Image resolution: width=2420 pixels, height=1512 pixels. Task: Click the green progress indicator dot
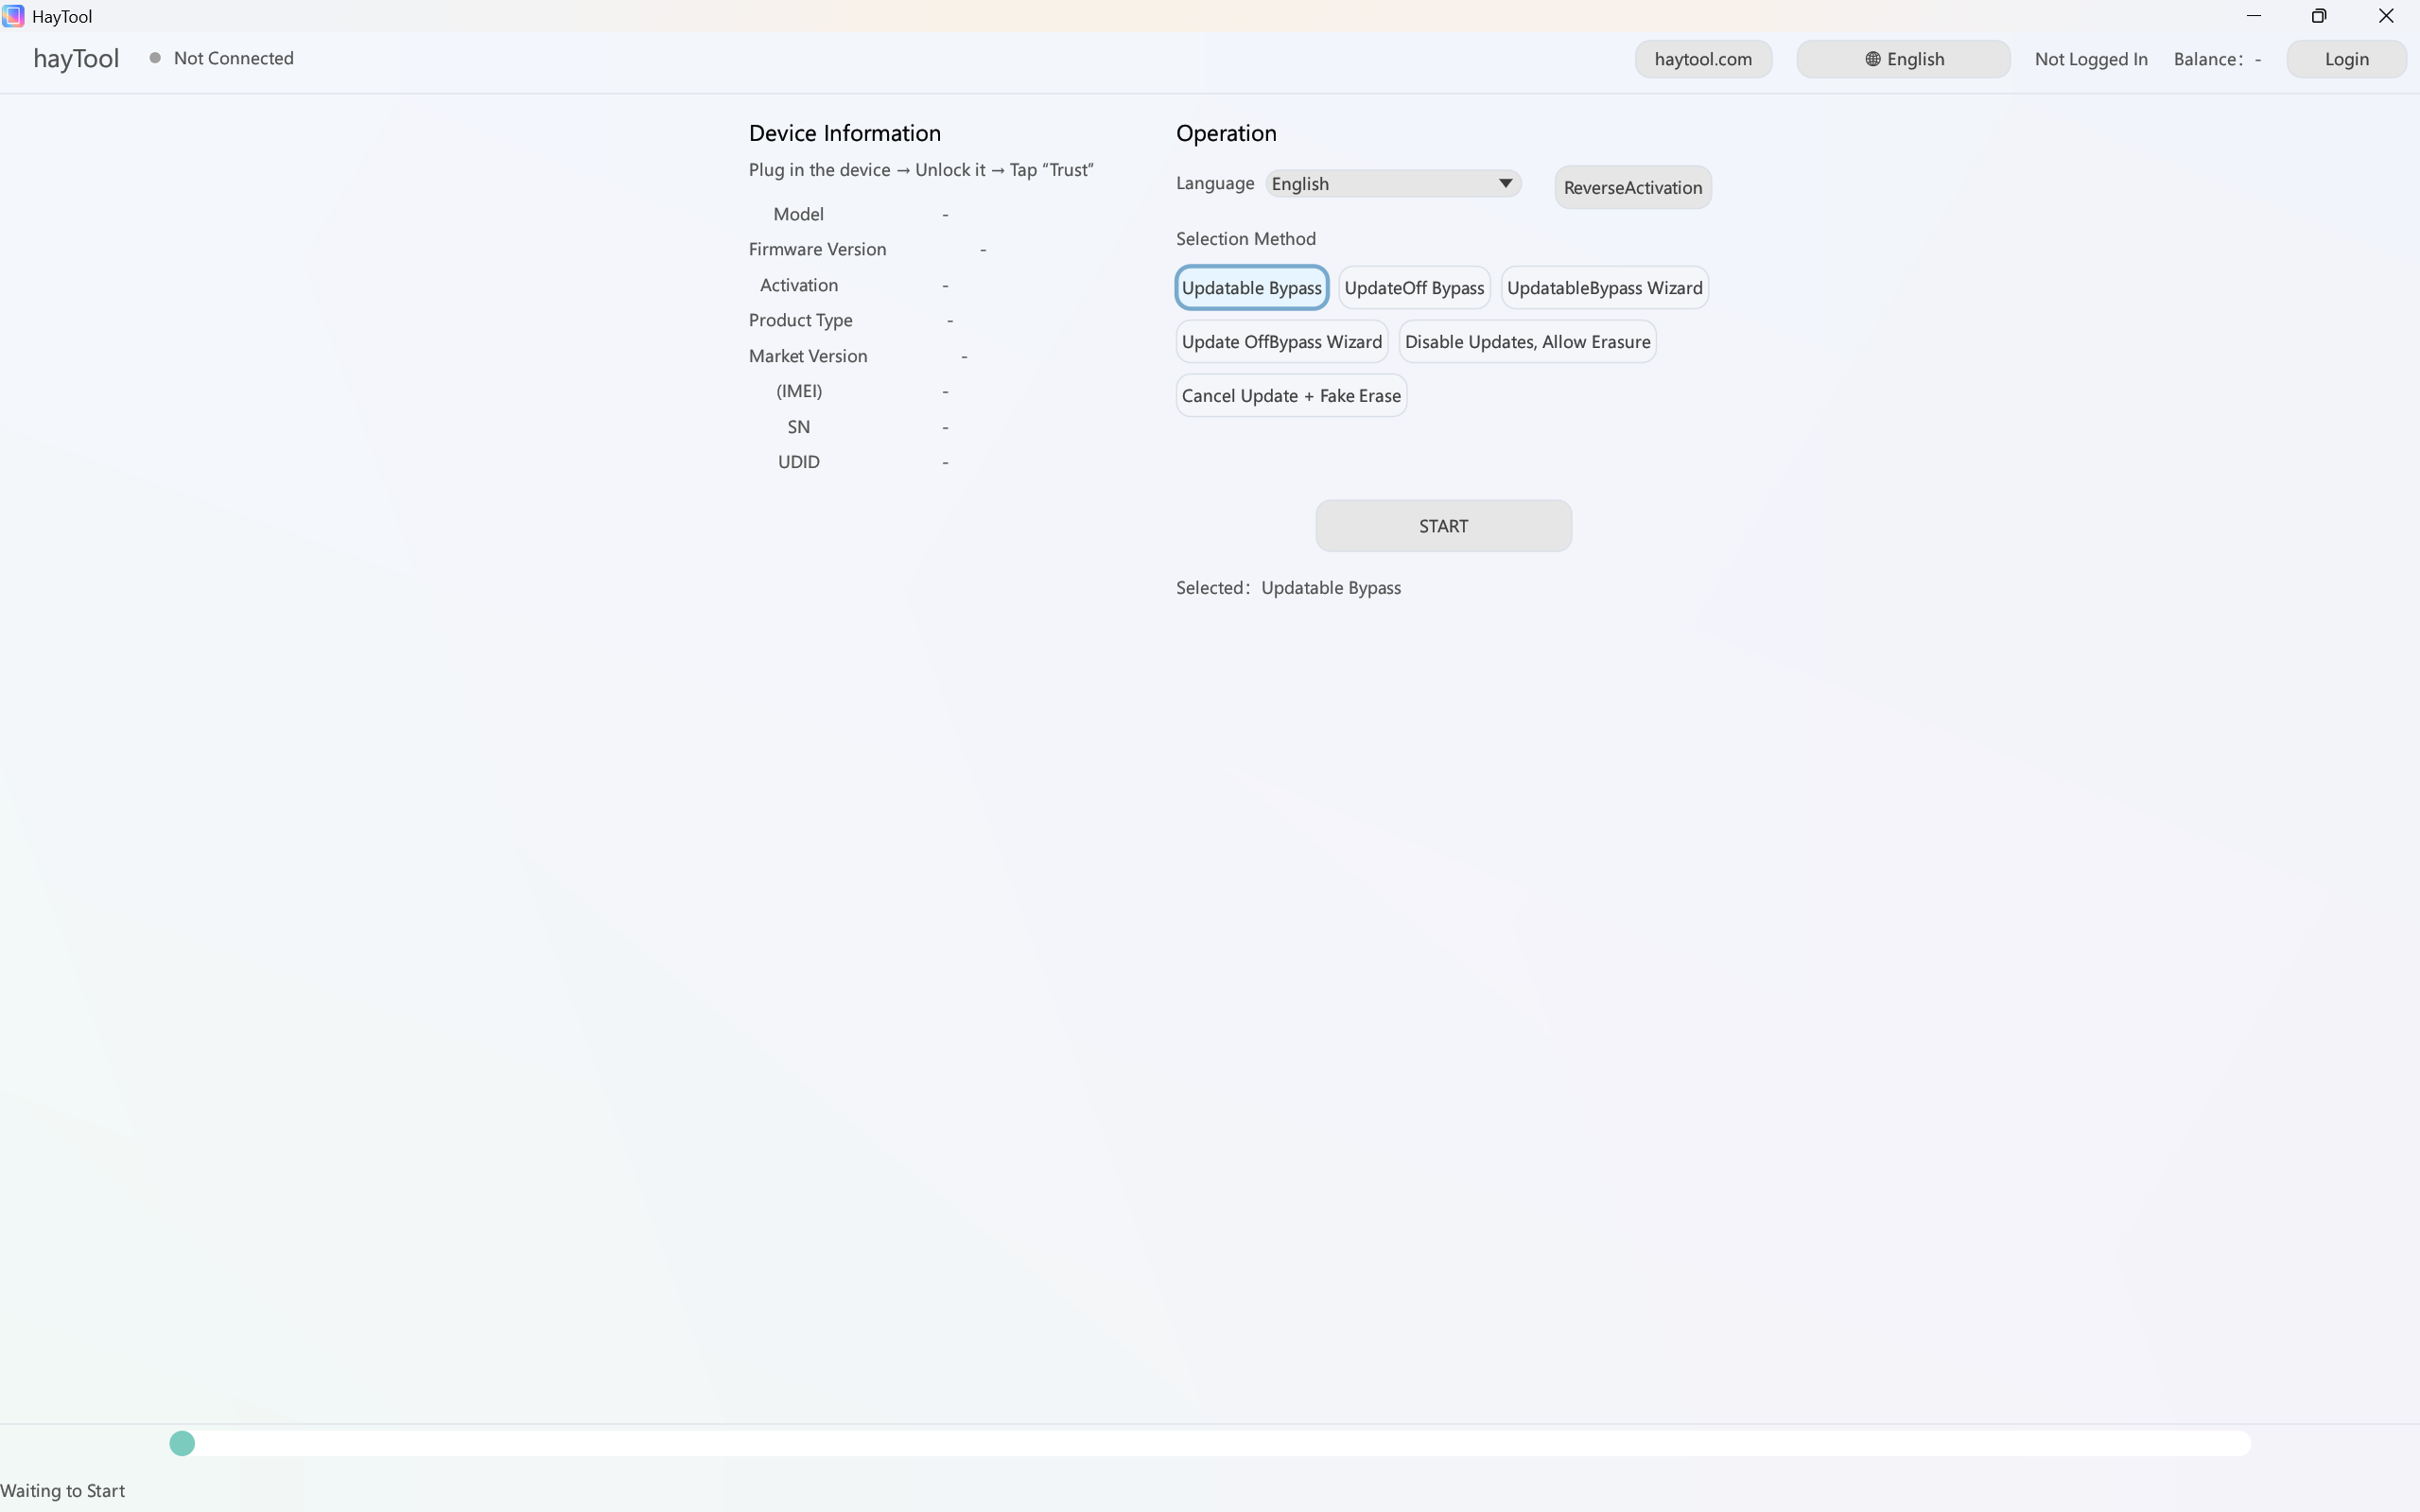pos(181,1443)
